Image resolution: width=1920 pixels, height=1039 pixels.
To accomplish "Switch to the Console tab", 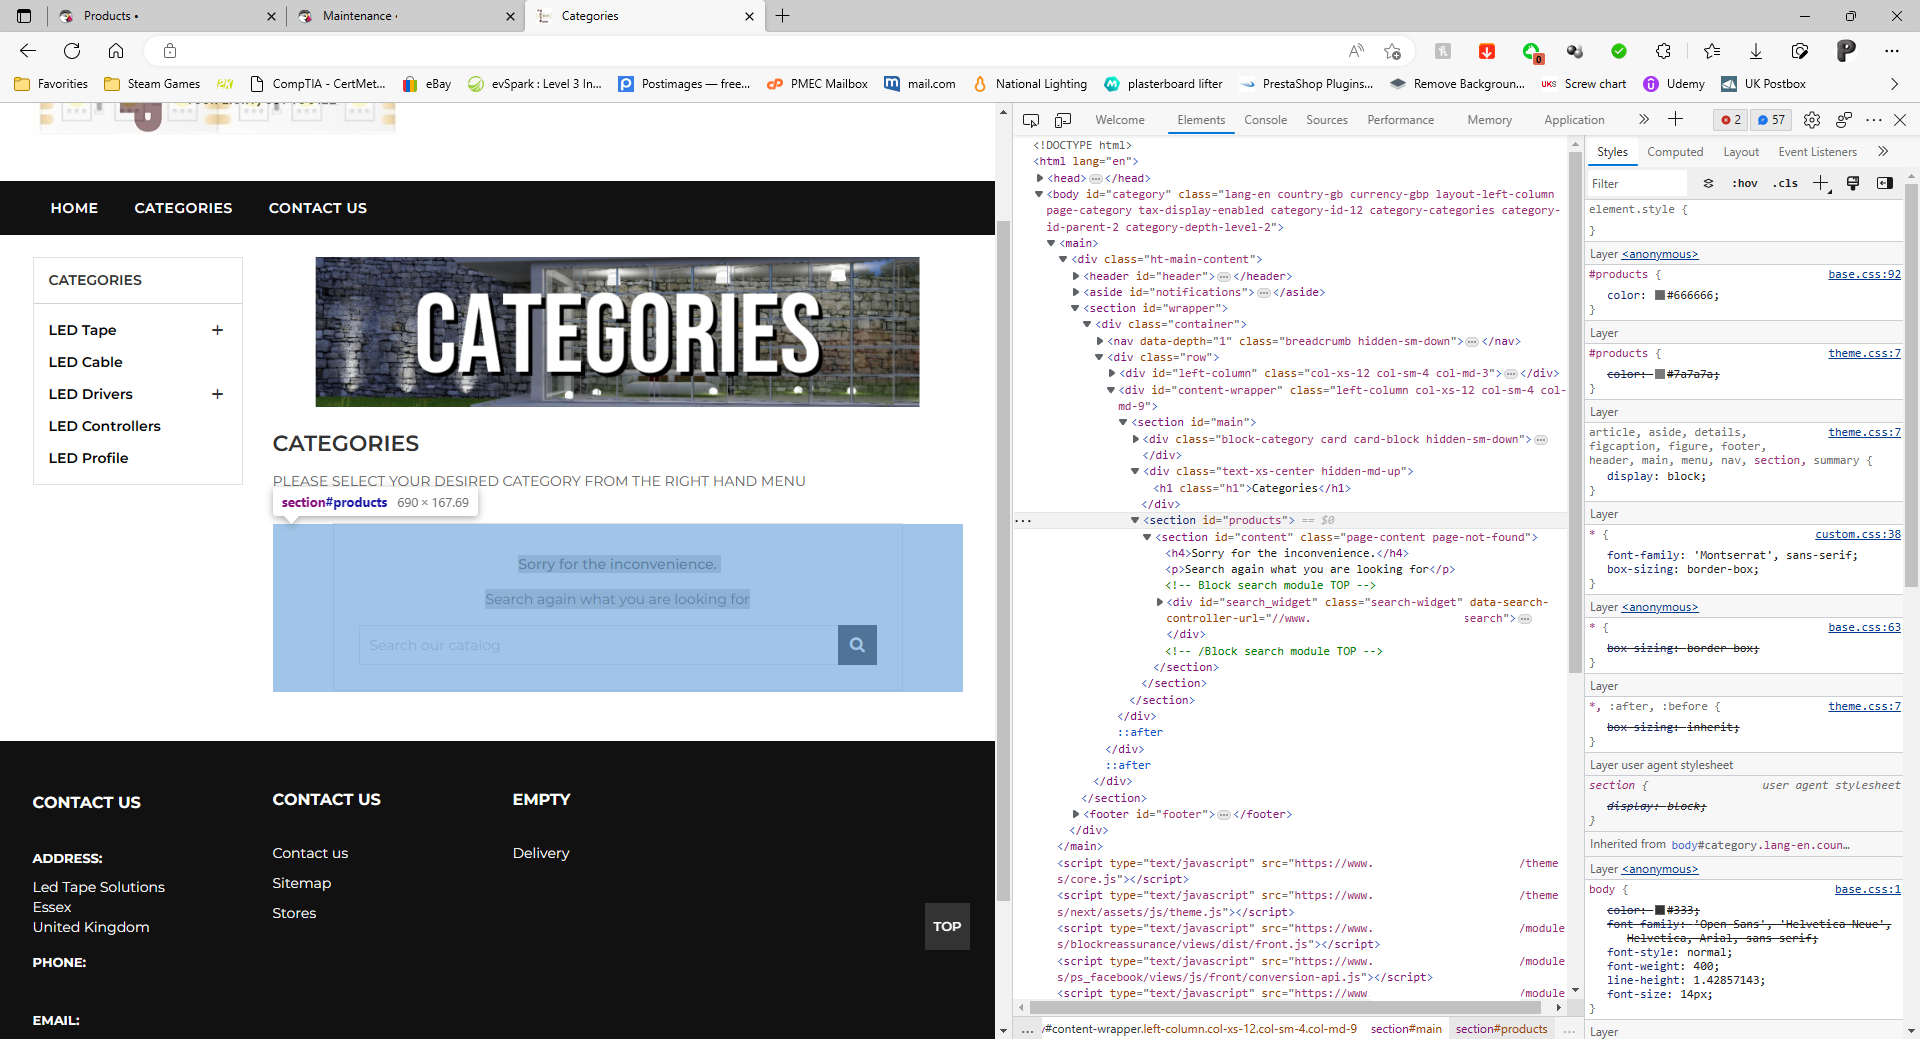I will (1265, 120).
